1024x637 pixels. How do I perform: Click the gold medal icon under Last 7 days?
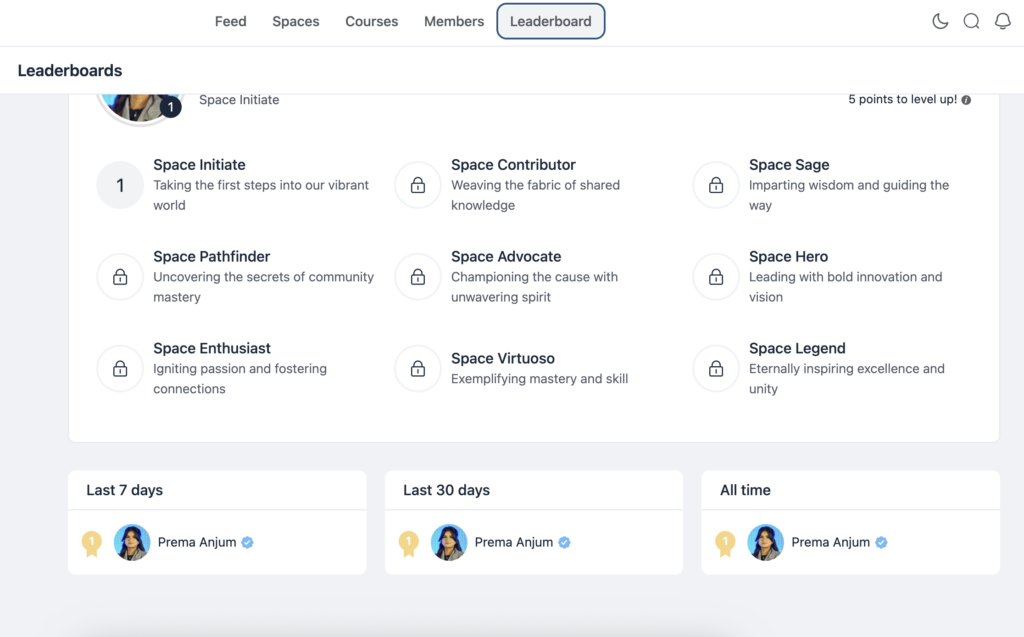pos(92,543)
